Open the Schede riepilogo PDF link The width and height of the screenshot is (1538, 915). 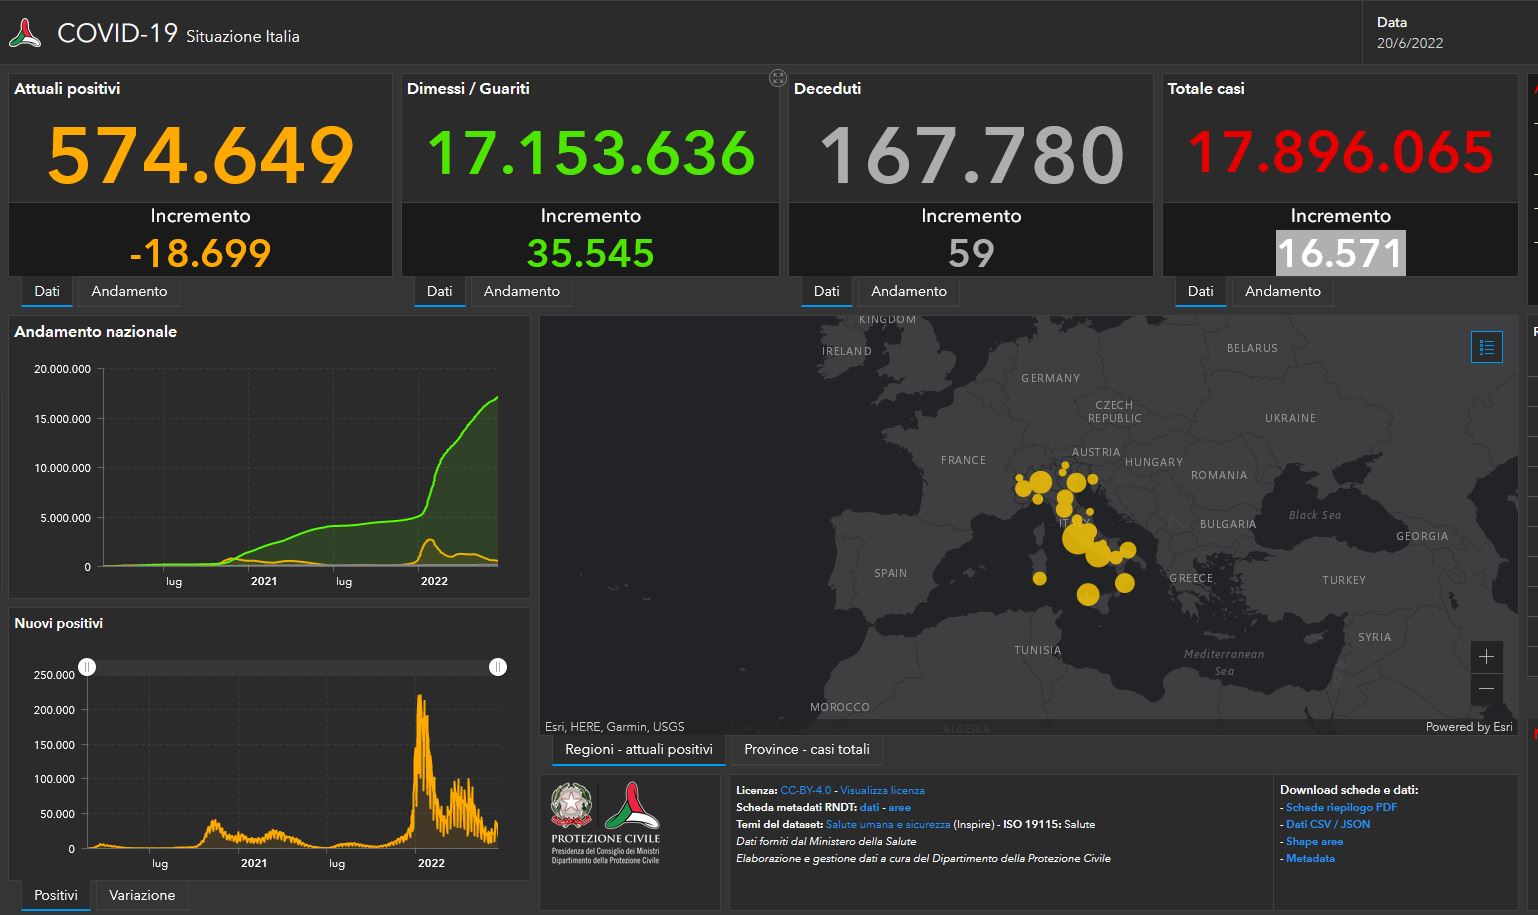point(1341,807)
